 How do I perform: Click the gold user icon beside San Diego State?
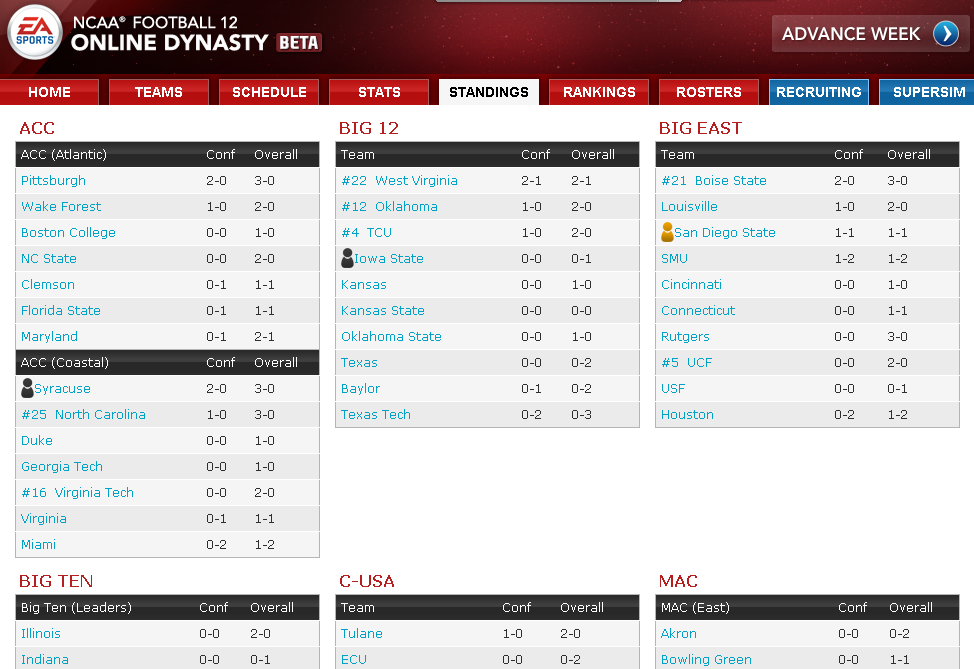667,232
